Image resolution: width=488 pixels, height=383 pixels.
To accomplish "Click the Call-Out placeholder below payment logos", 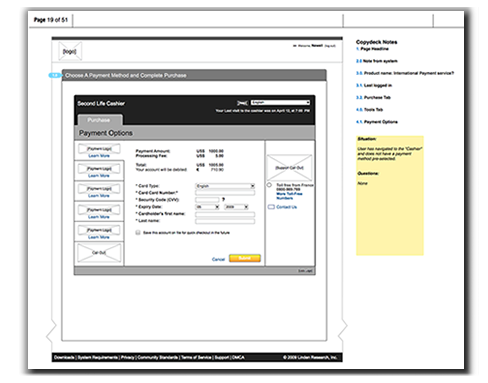I will (99, 253).
